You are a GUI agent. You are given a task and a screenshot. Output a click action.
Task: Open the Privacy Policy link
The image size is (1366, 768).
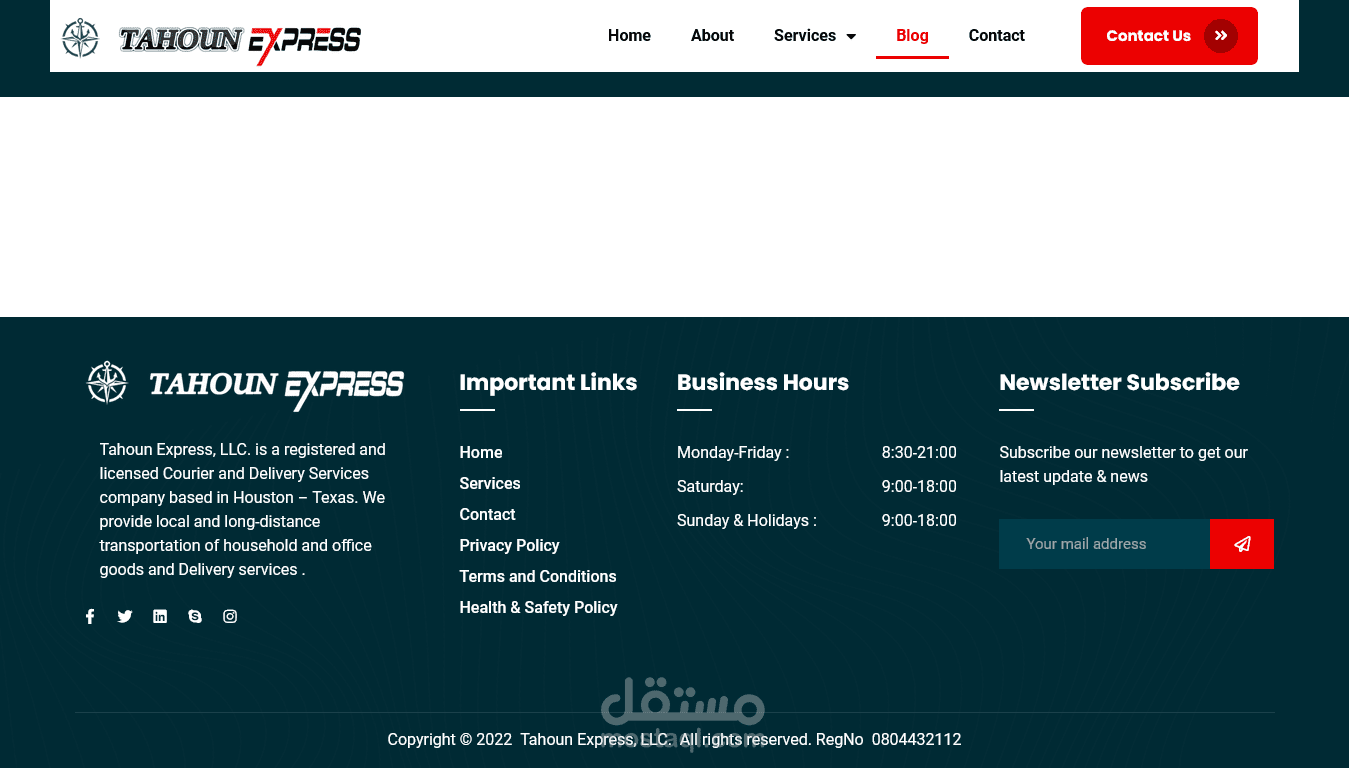(x=509, y=546)
